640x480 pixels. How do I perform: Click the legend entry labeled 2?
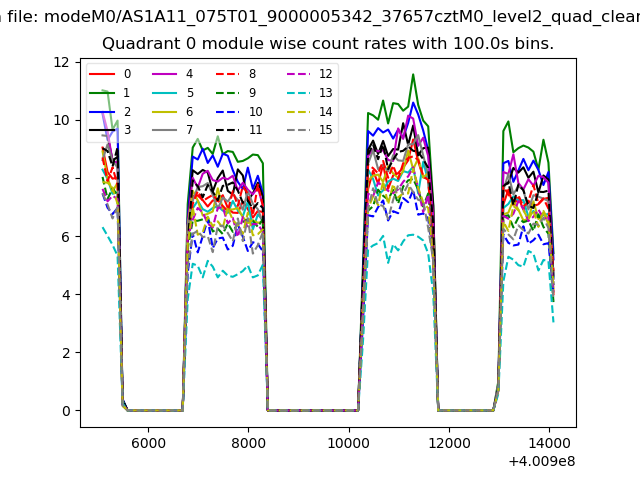point(110,112)
